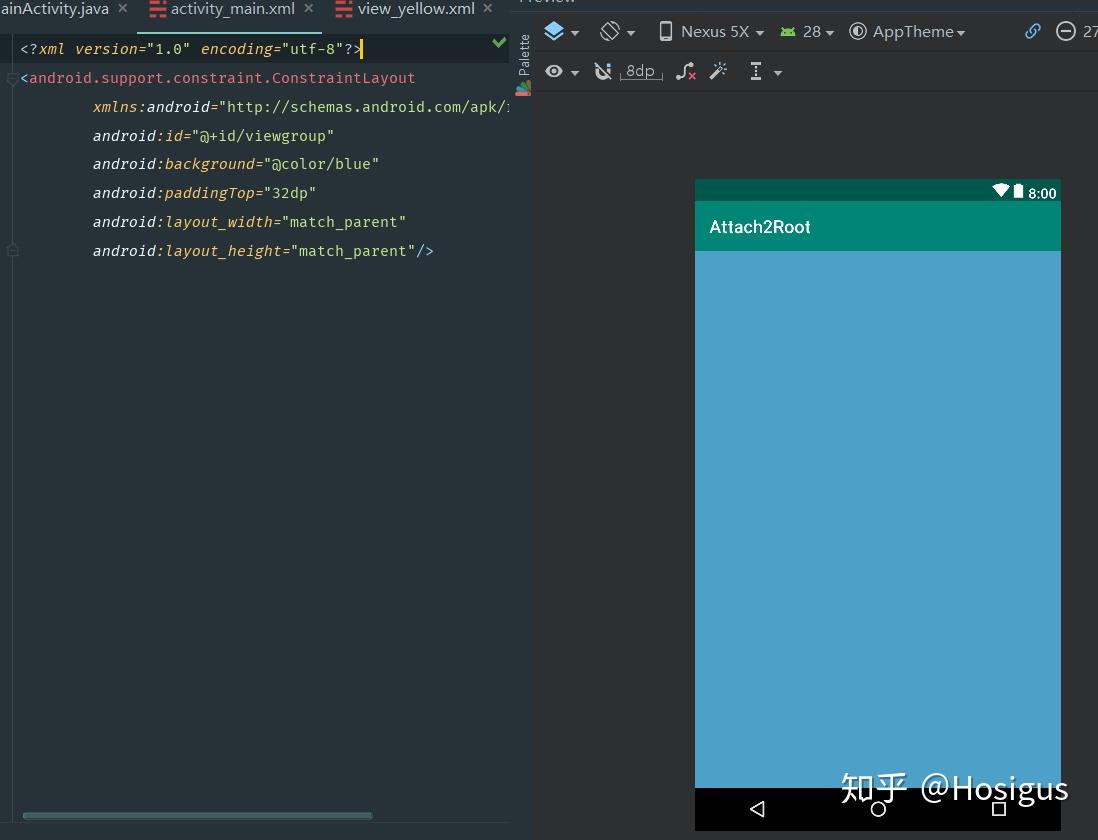Switch to the MainActivity.java tab
This screenshot has width=1098, height=840.
point(54,9)
